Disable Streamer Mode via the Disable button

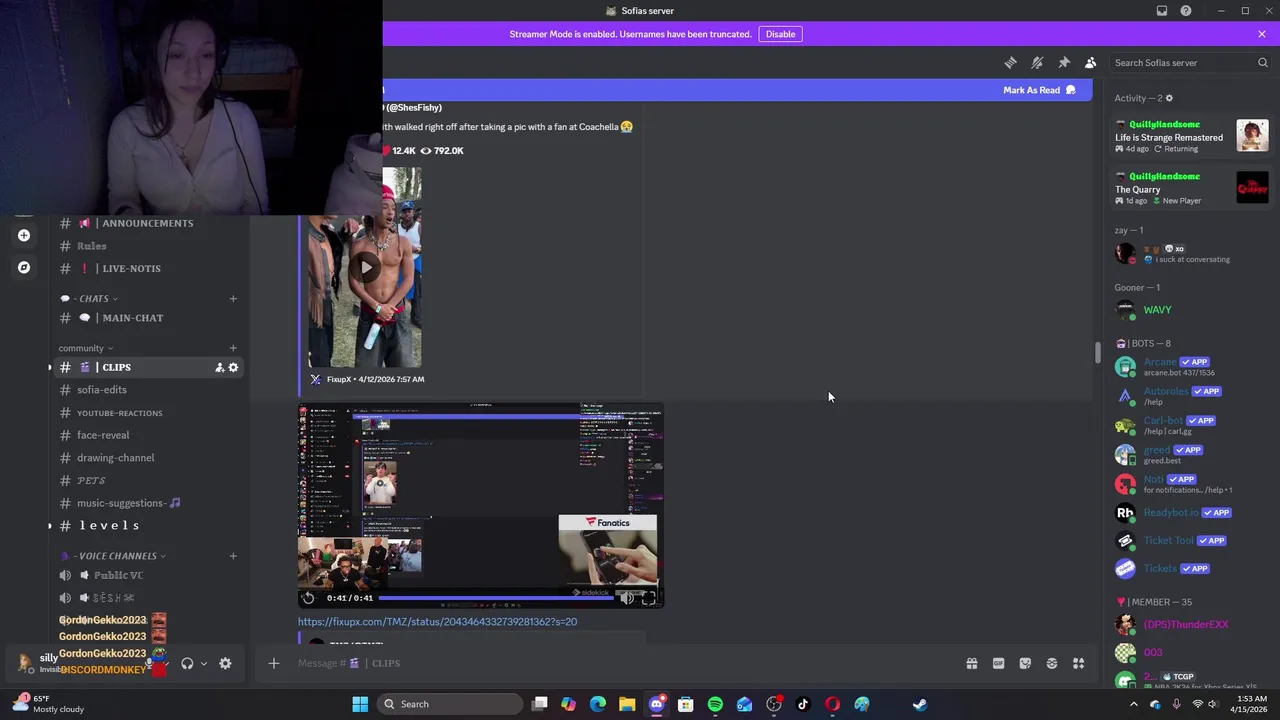point(780,34)
